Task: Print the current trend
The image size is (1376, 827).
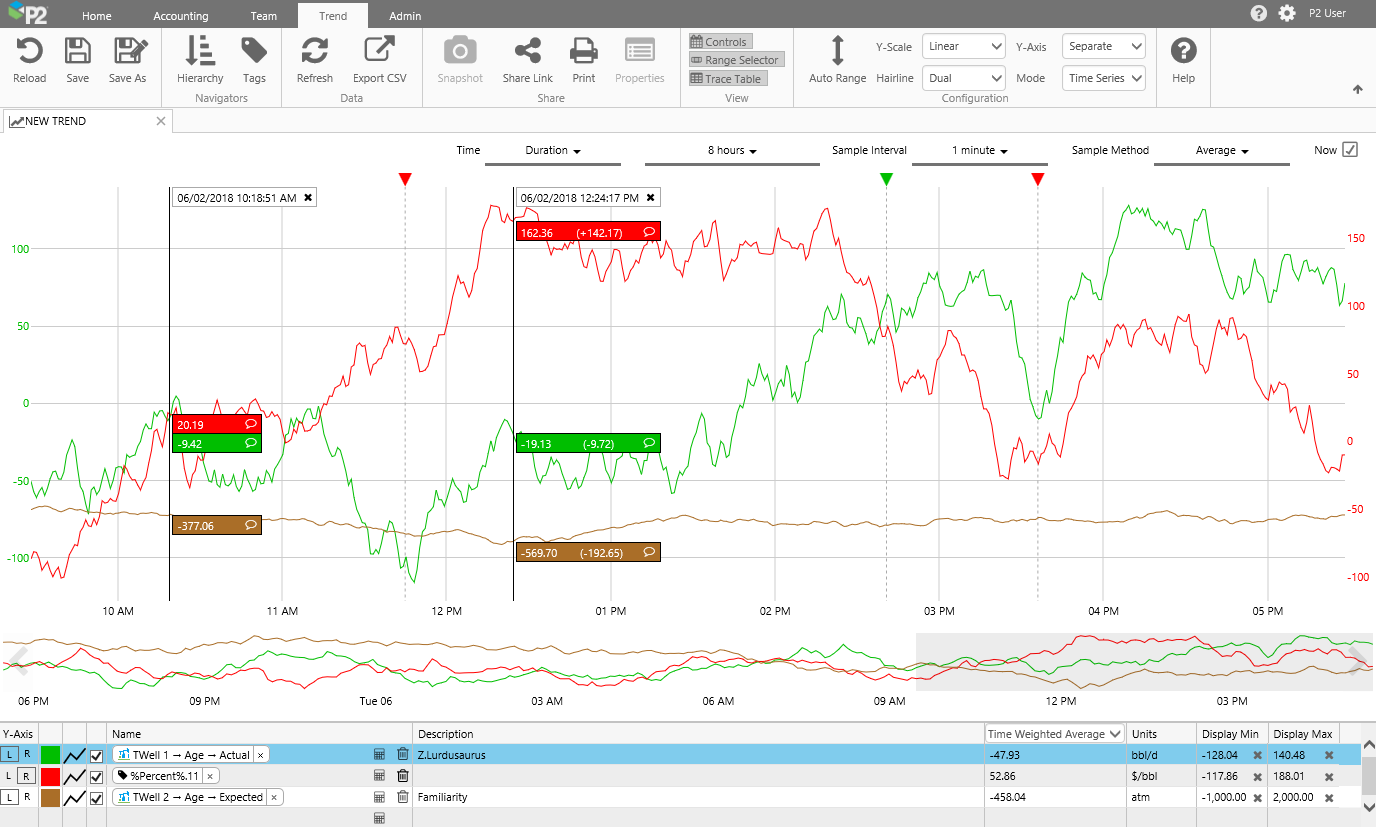Action: point(584,52)
